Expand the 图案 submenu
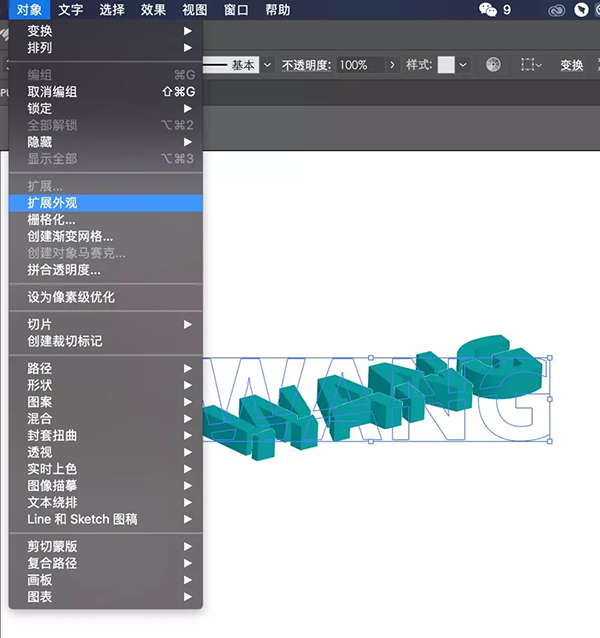The image size is (600, 638). 105,402
